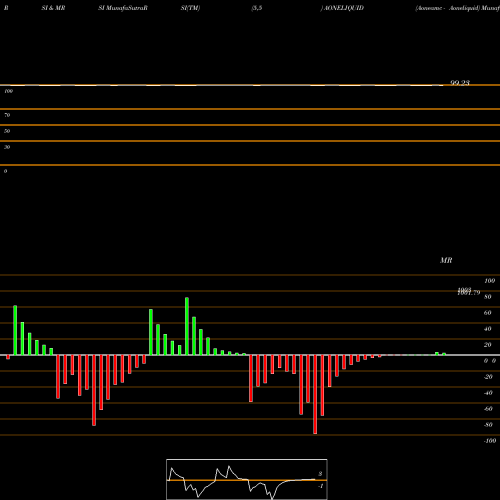Click the RSI axis label '50'

click(7, 131)
